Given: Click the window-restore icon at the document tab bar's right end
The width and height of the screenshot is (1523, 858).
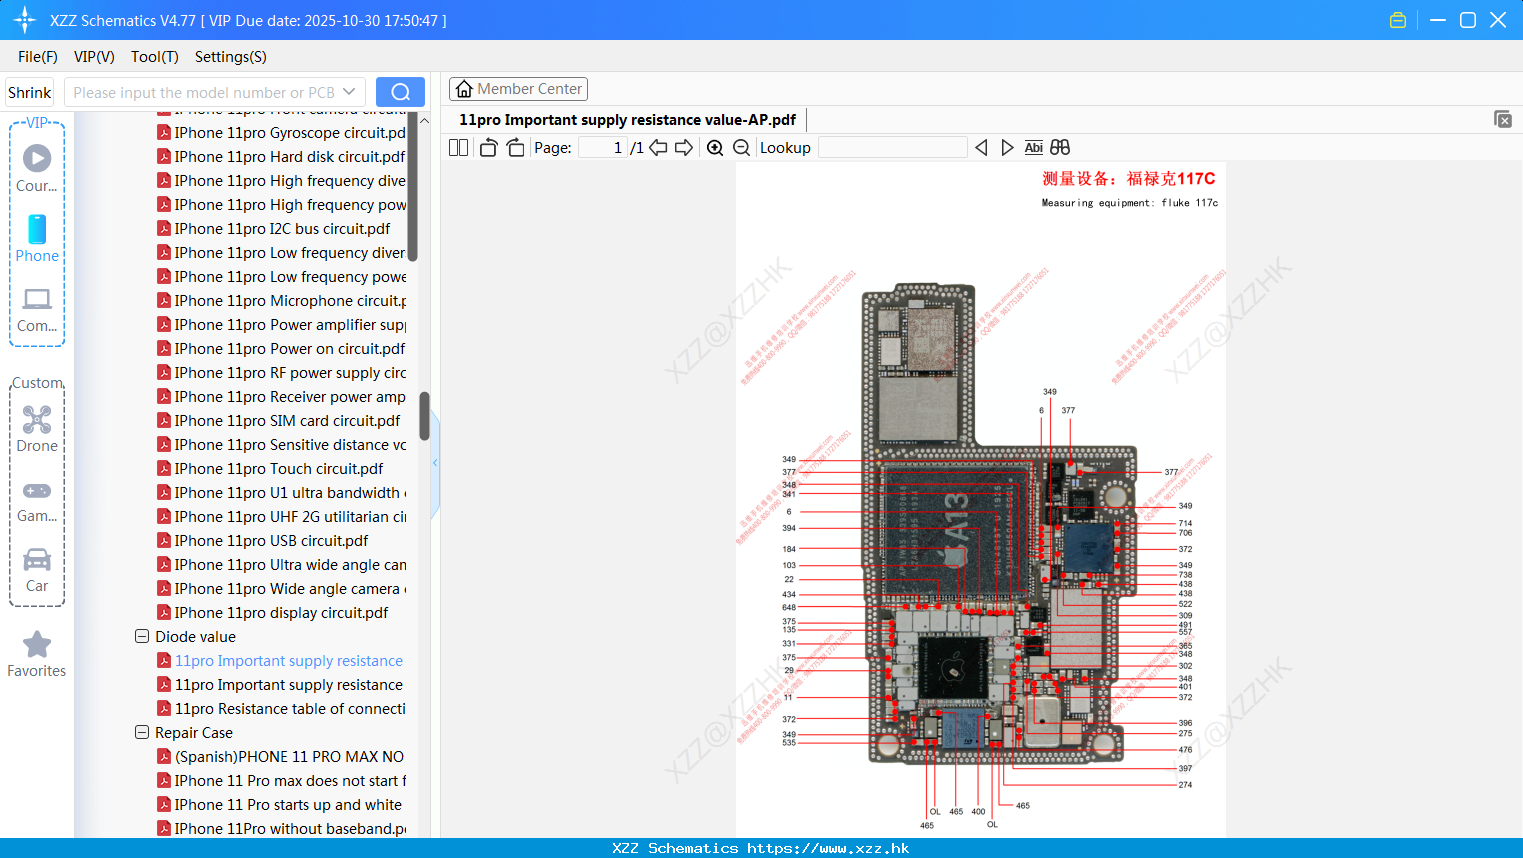Looking at the screenshot, I should (1503, 119).
